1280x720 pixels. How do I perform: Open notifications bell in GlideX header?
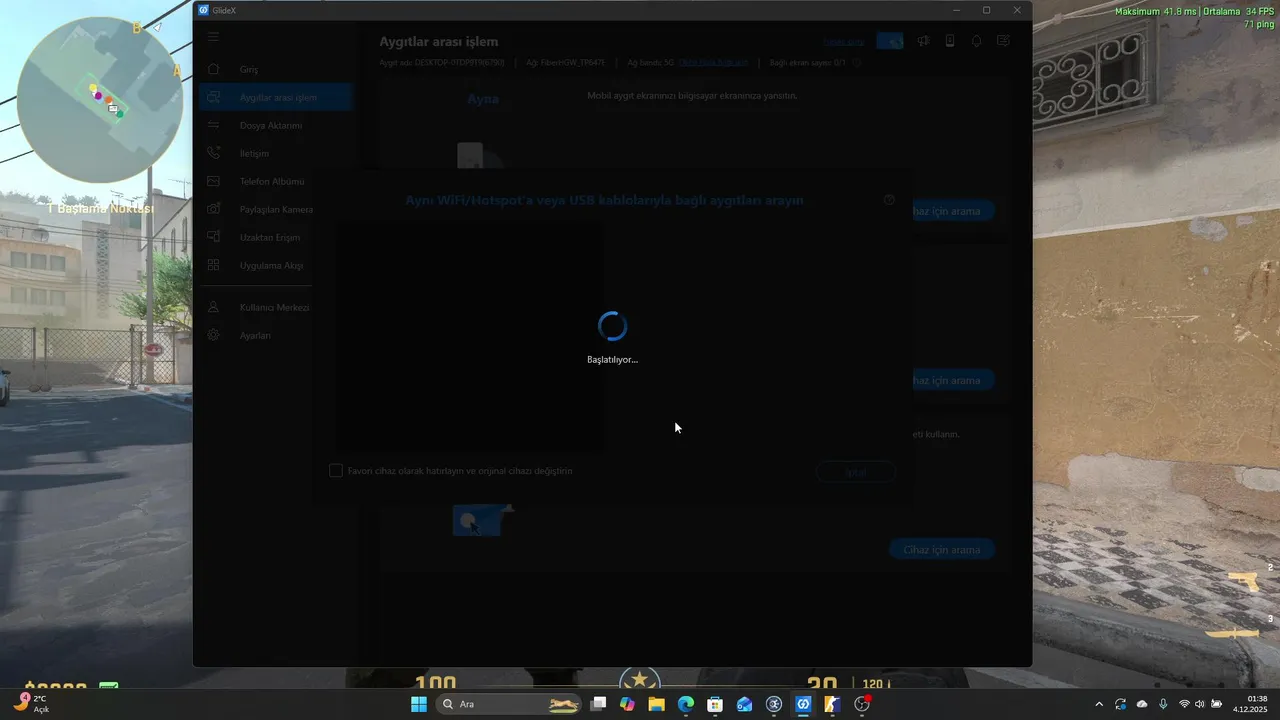[x=976, y=41]
